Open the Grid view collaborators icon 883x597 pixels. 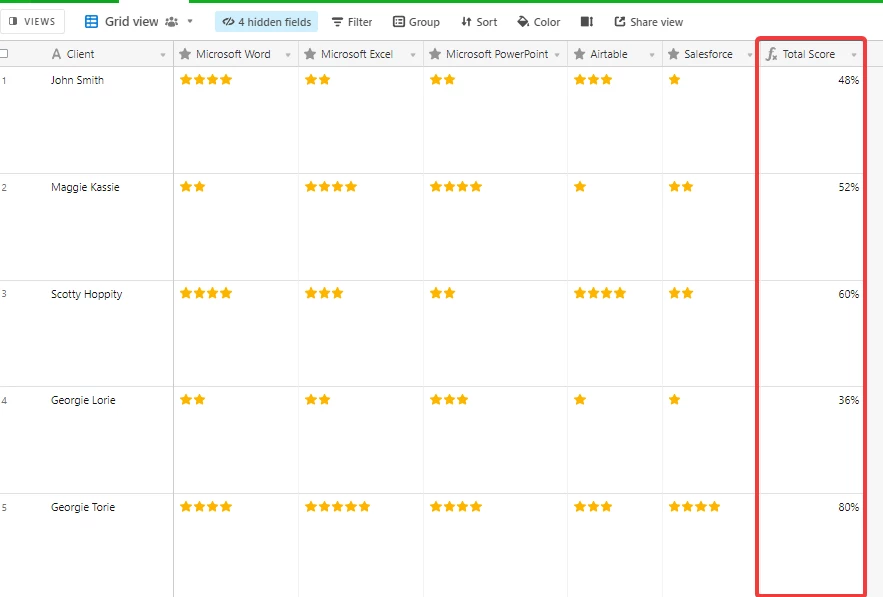(x=172, y=22)
